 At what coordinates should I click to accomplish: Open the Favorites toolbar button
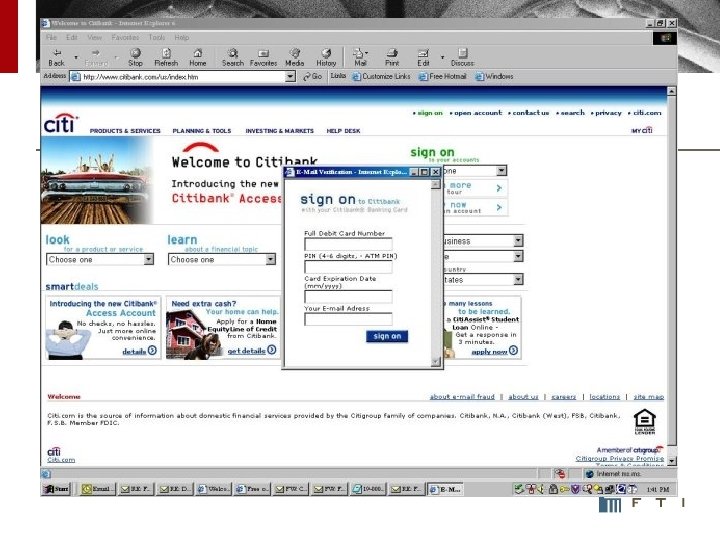[x=263, y=57]
